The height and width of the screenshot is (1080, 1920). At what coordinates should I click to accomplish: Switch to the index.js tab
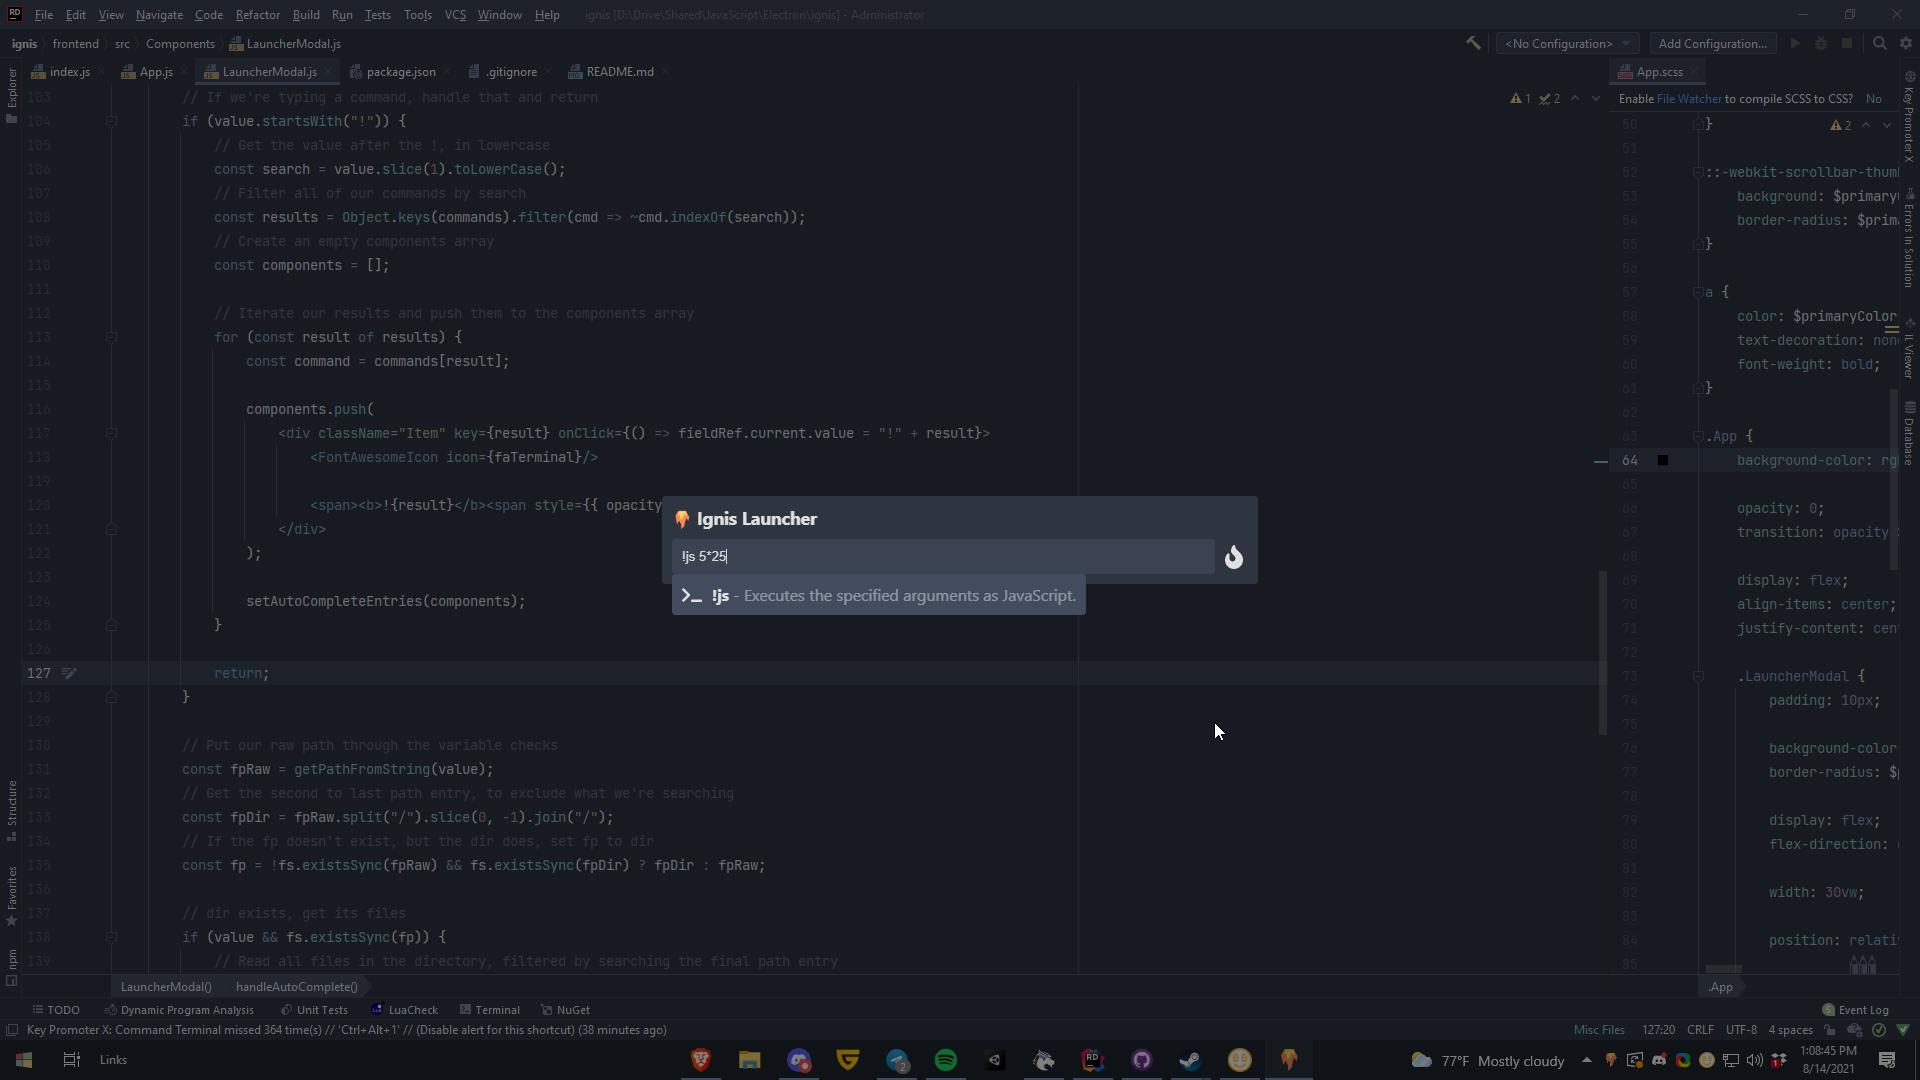[x=70, y=72]
